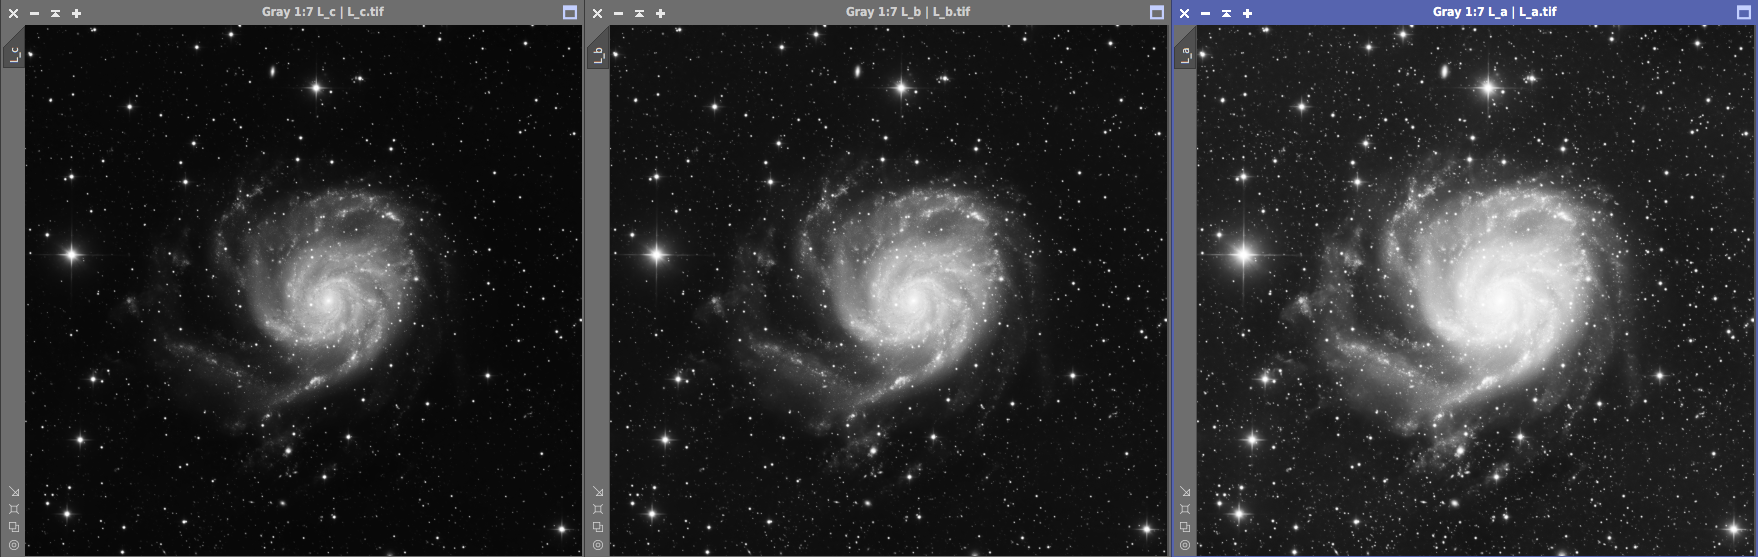Viewport: 1758px width, 557px height.
Task: Shade the L_b window with the bar-arrow icon
Action: pos(639,13)
